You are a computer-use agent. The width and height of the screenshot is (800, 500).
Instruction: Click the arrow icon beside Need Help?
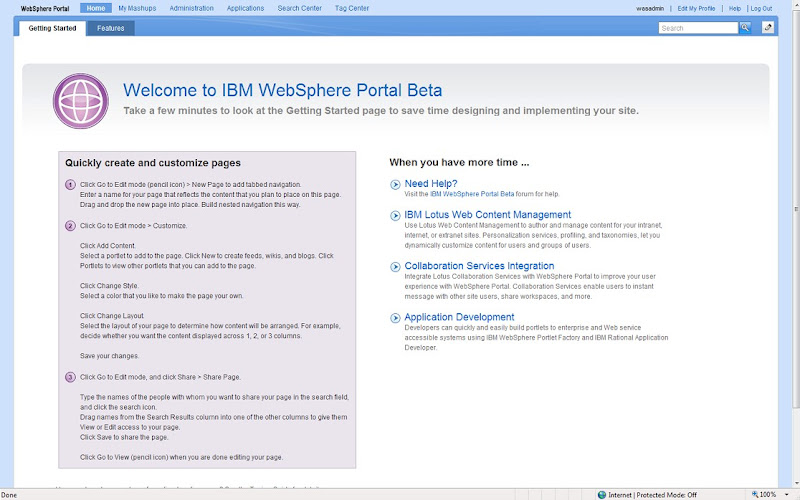click(x=396, y=184)
